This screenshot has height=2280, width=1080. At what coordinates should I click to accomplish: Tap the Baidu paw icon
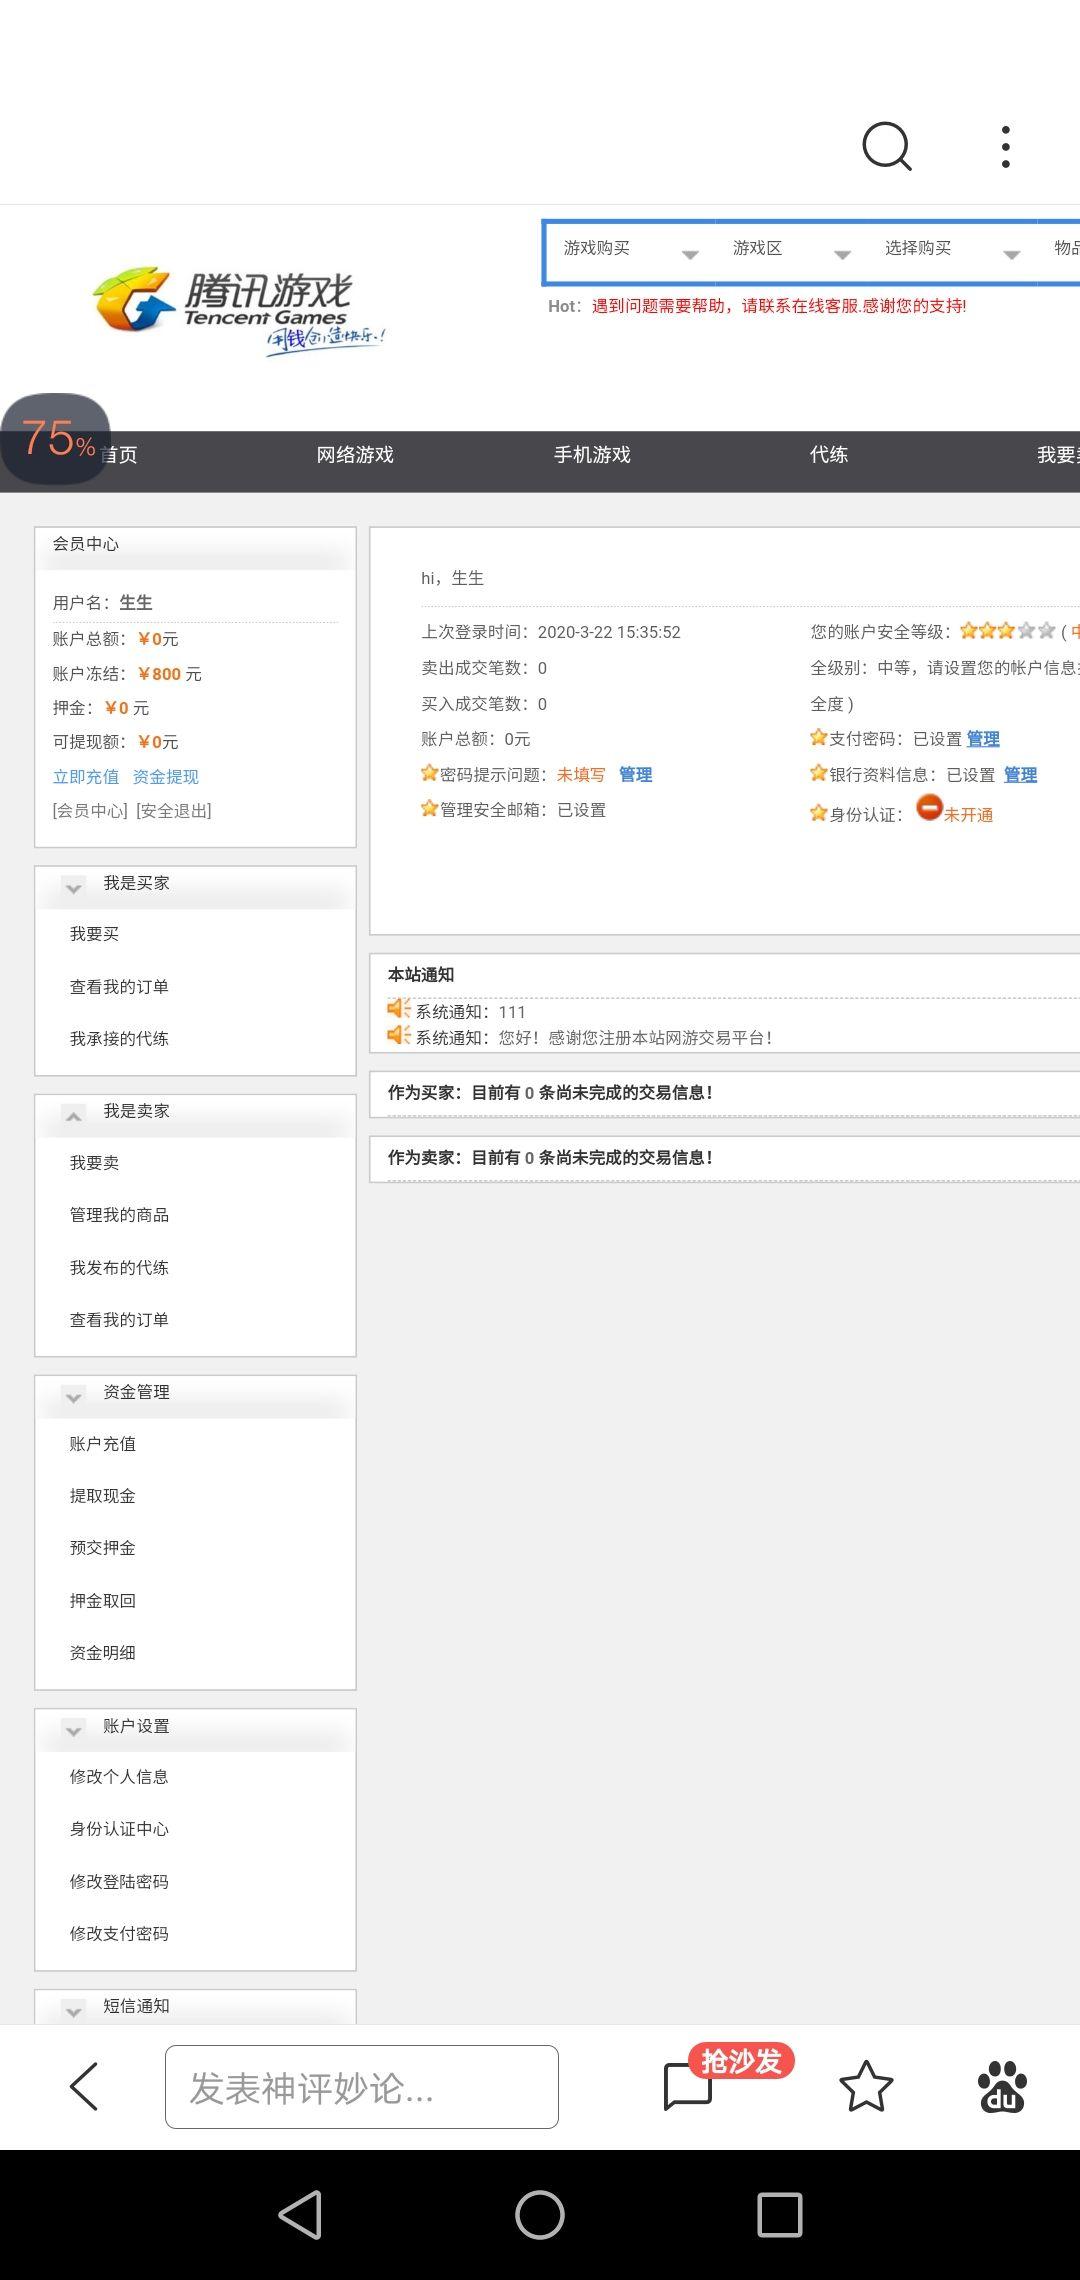click(1002, 2087)
